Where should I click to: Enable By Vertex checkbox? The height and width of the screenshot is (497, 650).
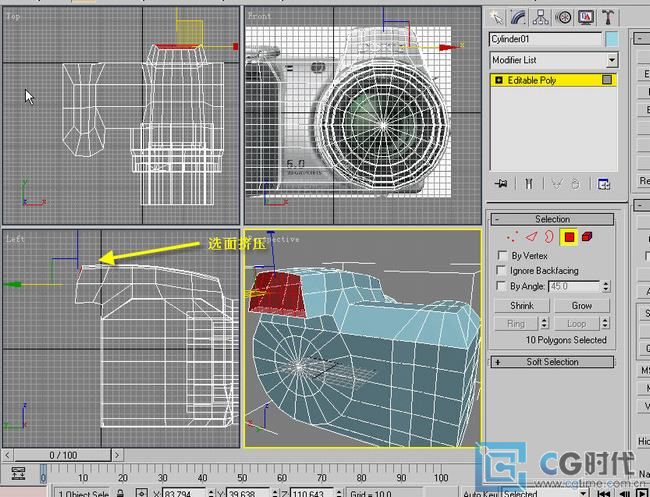(502, 255)
